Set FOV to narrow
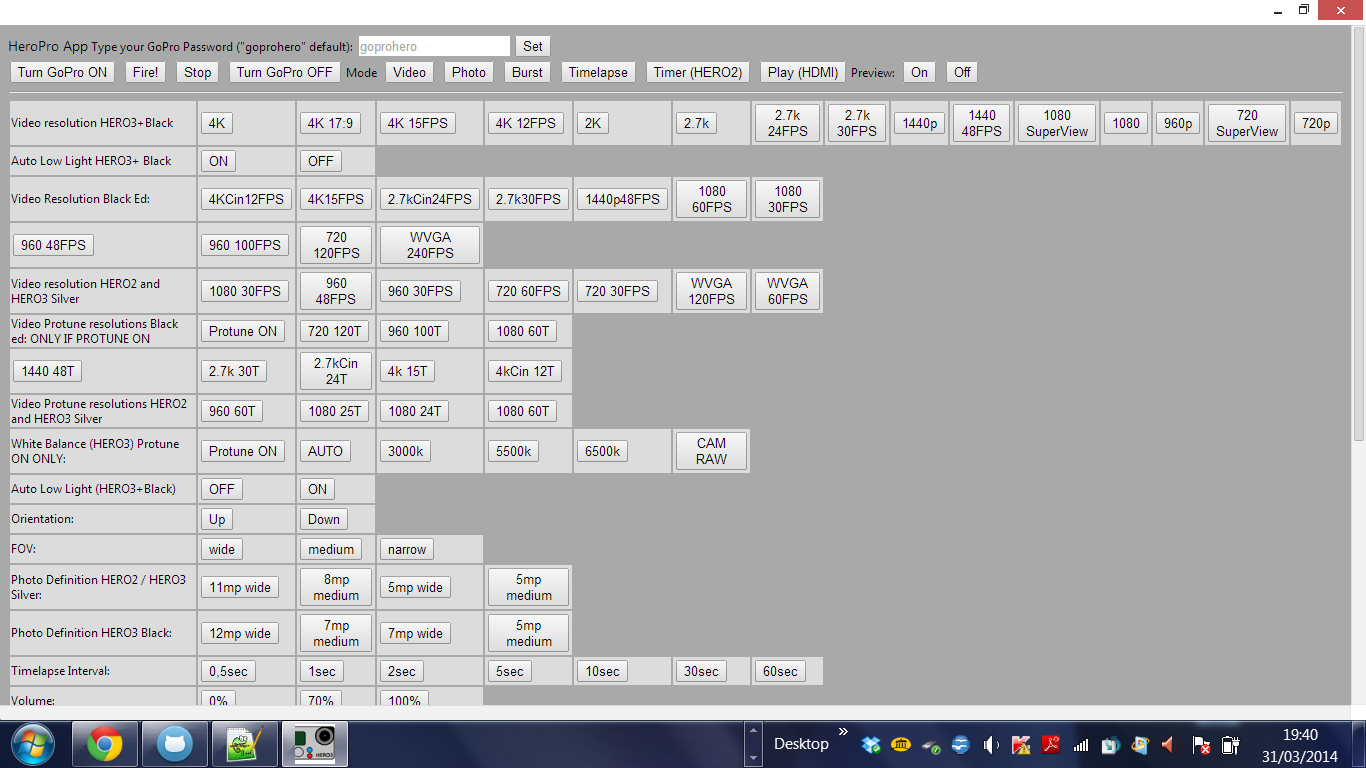Screen dimensions: 1366x768 point(407,549)
